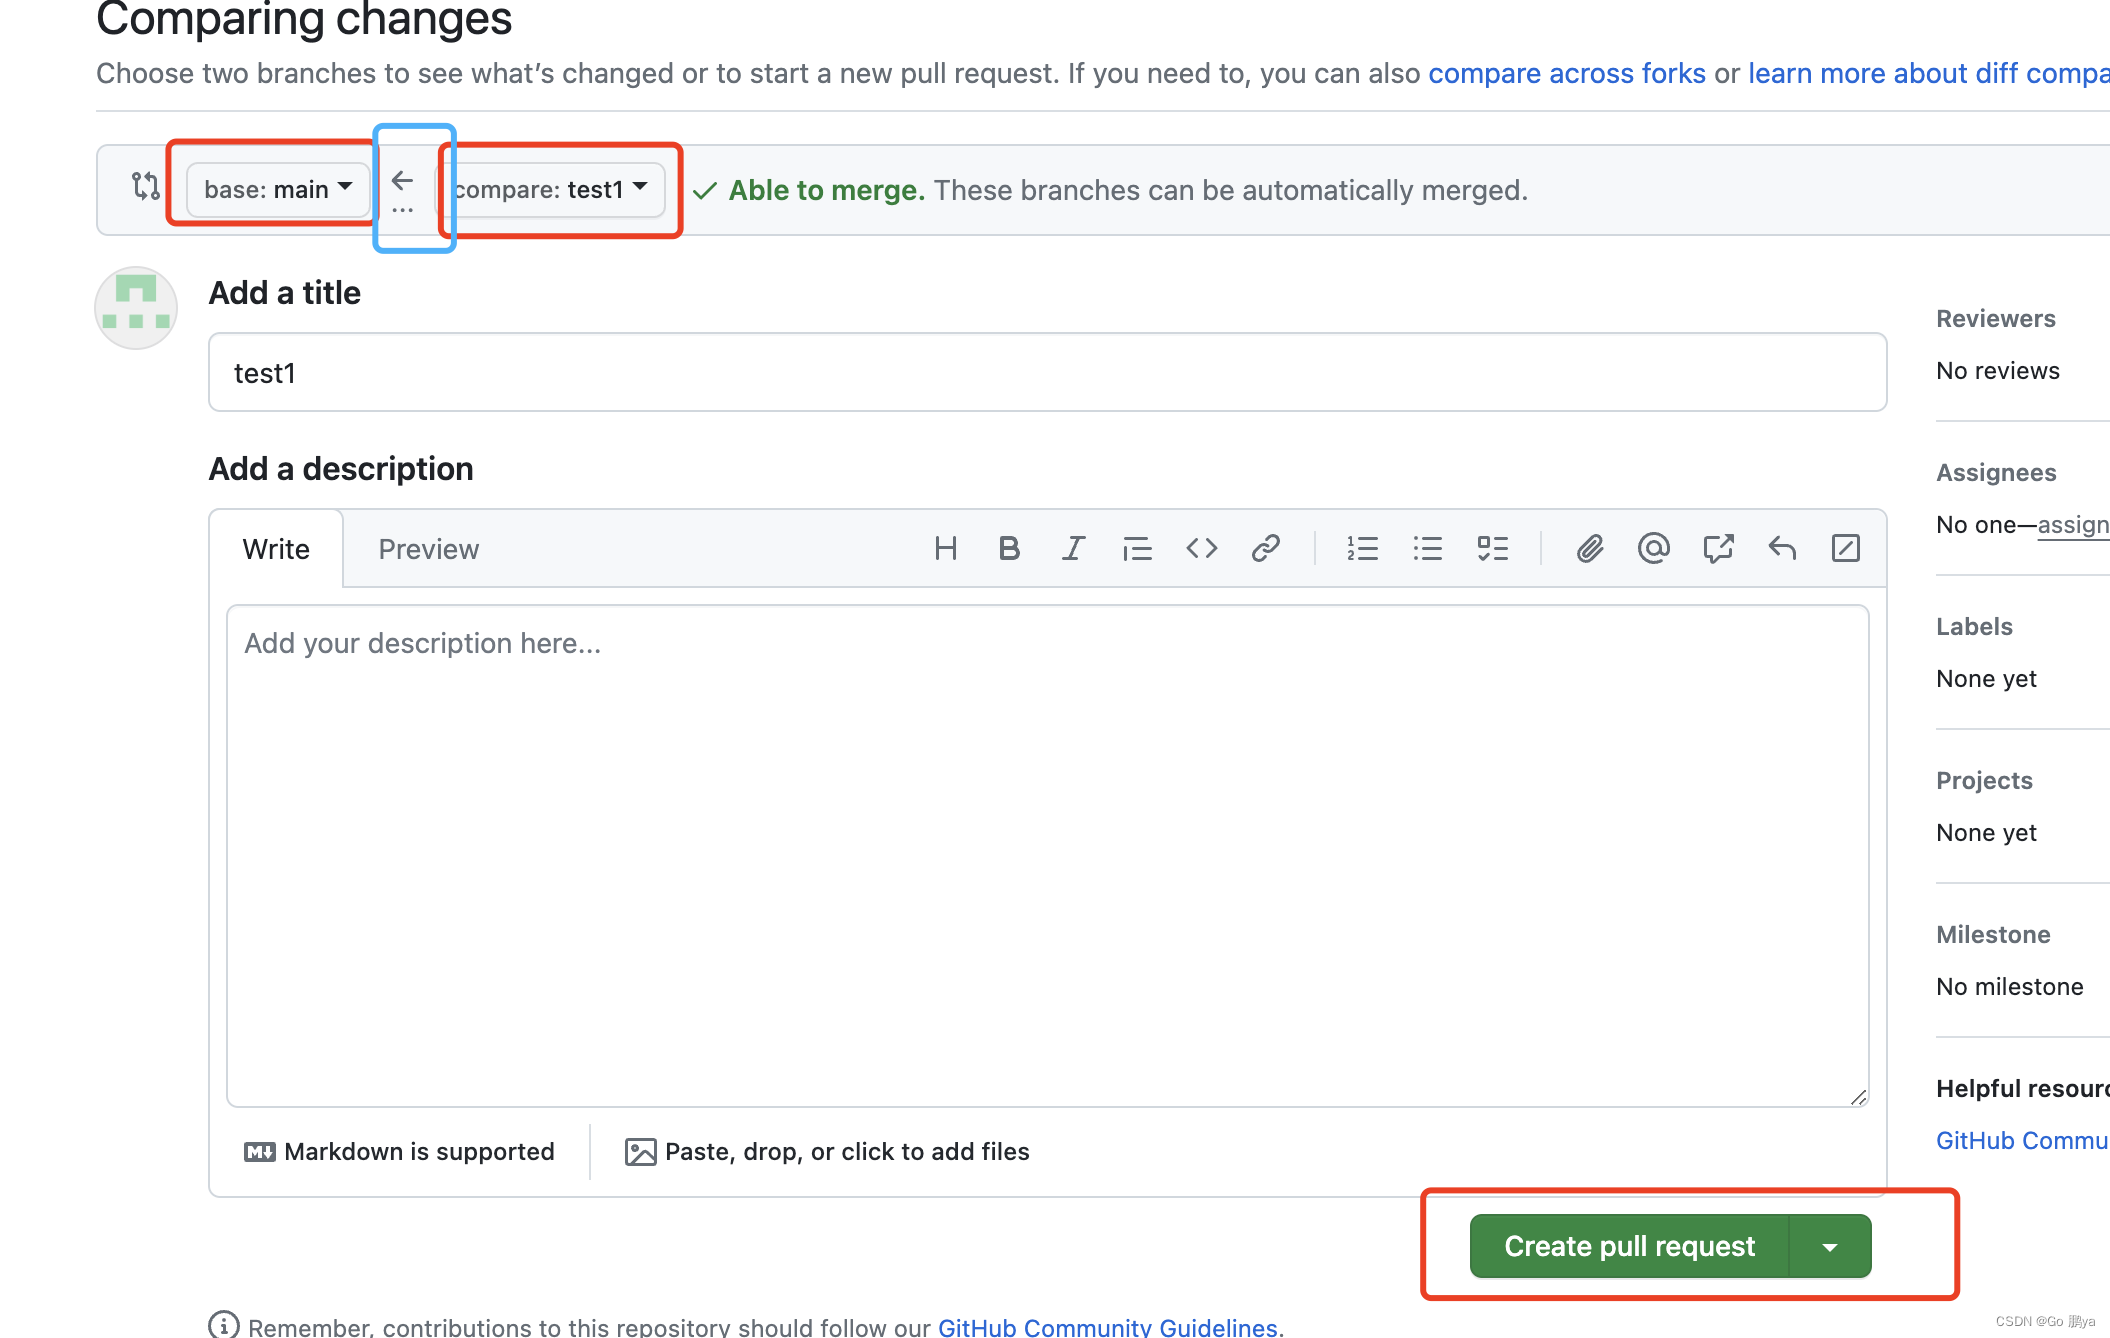Click the green checkmark merge status icon
This screenshot has height=1338, width=2110.
tap(704, 190)
